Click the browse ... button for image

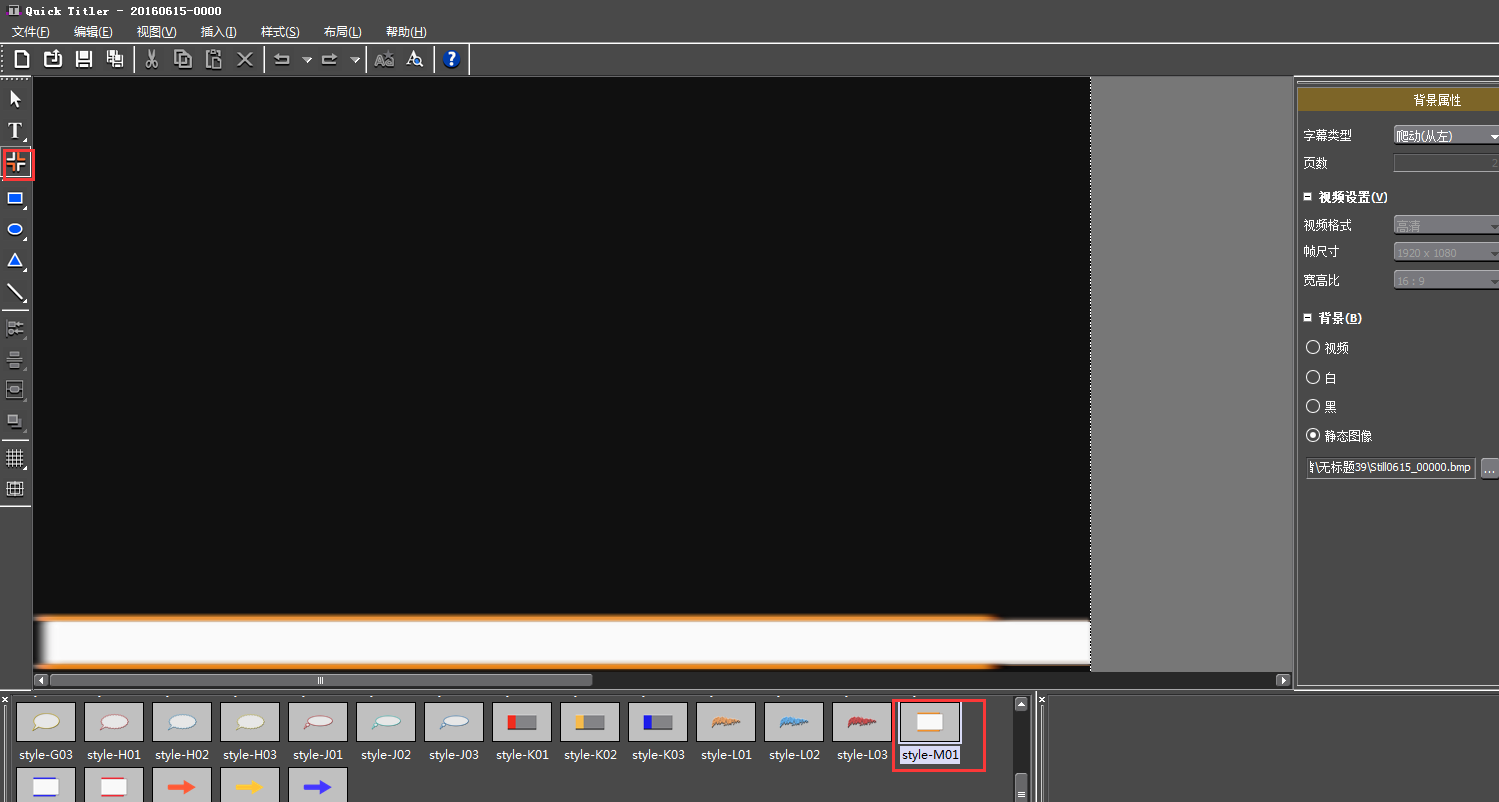click(x=1489, y=467)
